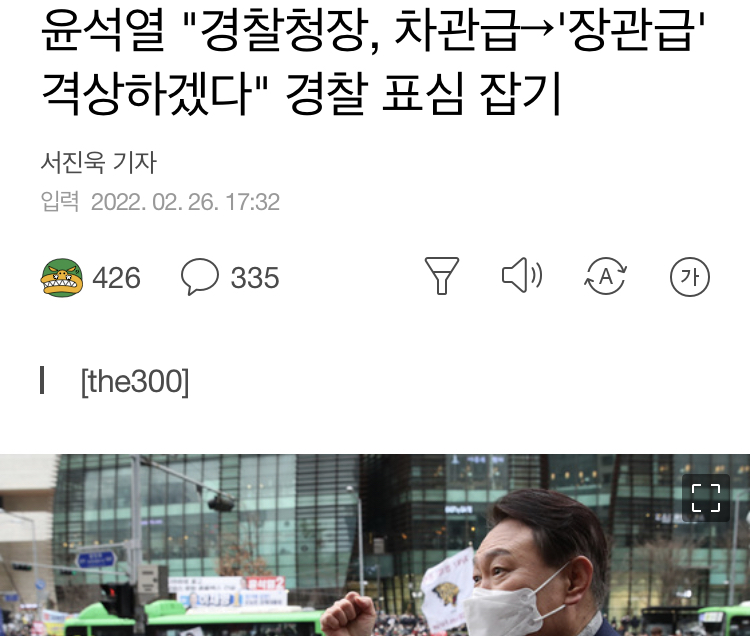Click the green bus in photo background

(x=191, y=621)
